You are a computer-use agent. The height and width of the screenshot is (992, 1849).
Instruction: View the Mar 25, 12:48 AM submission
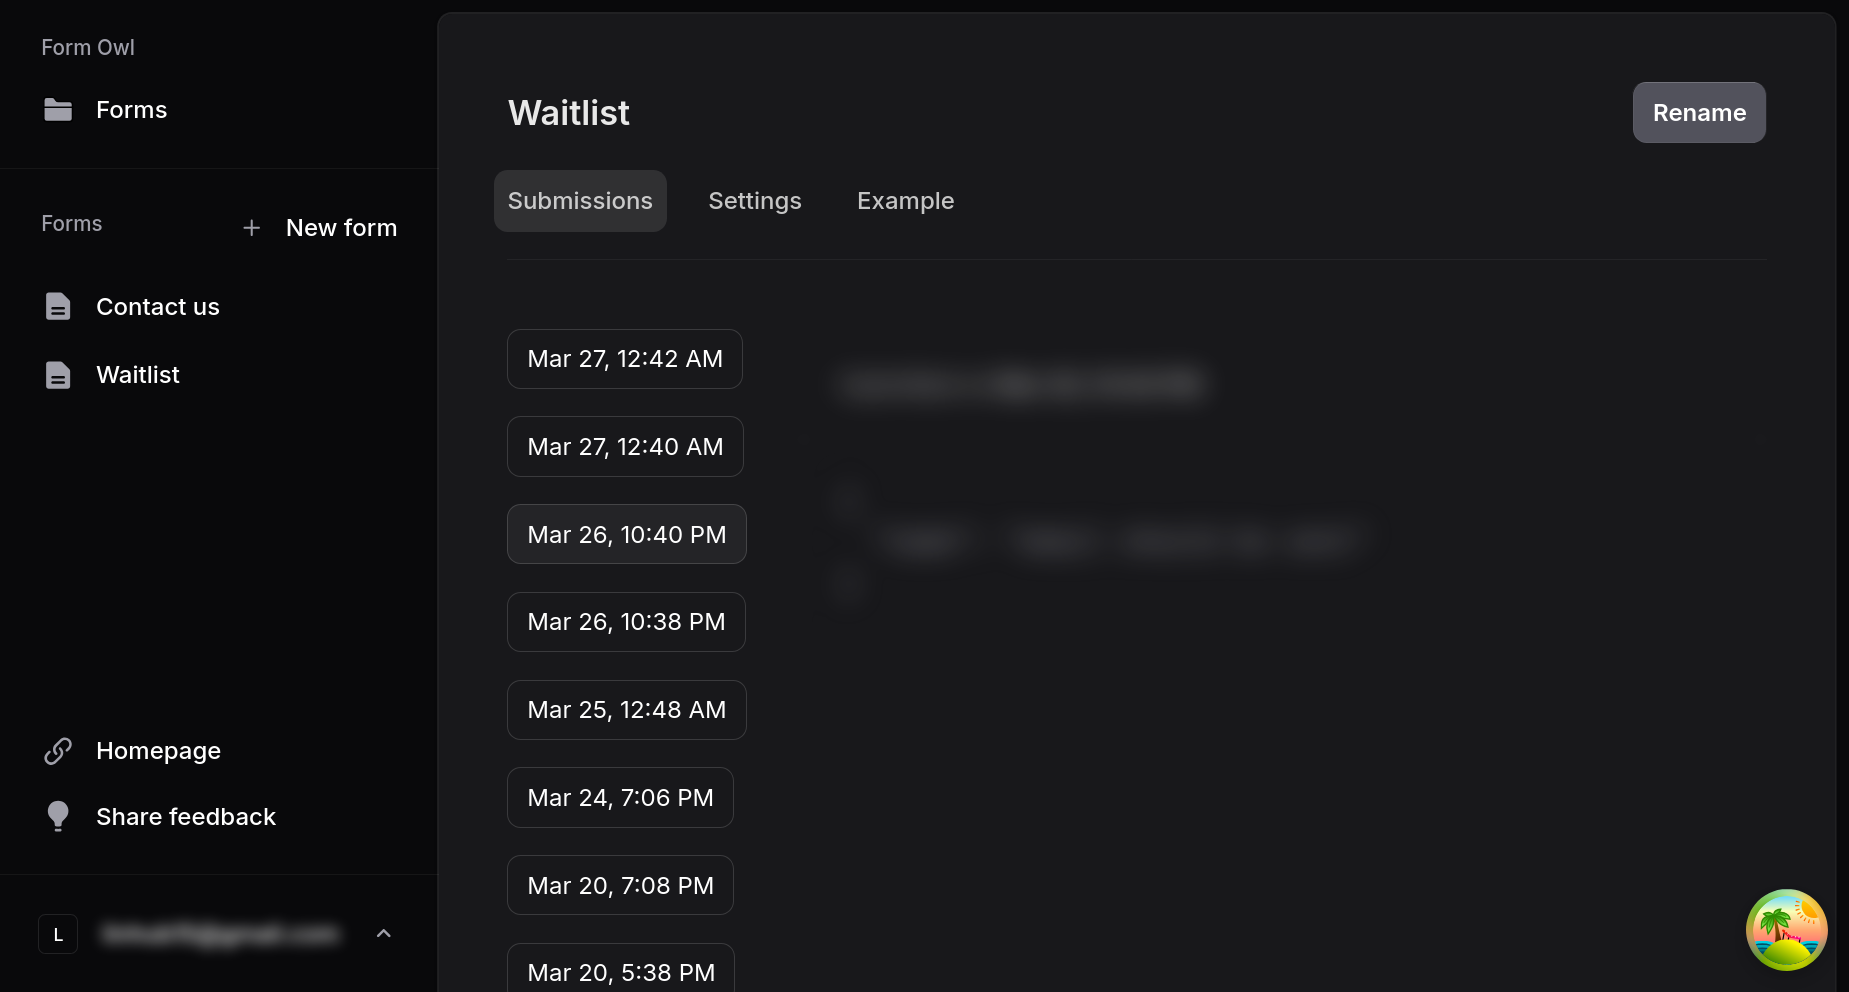pyautogui.click(x=627, y=710)
